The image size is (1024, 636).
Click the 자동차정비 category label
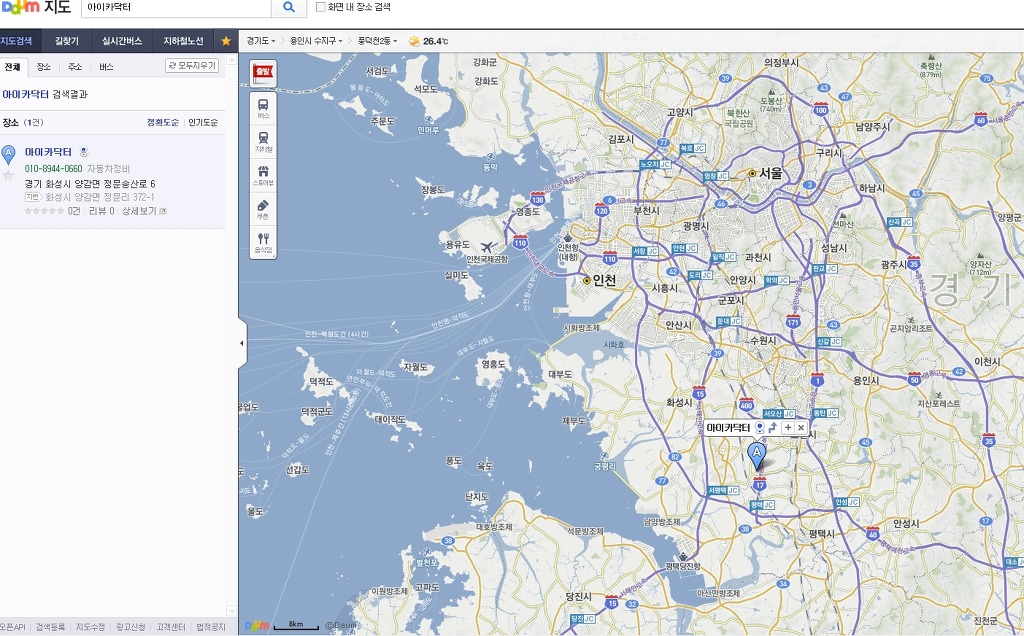108,168
